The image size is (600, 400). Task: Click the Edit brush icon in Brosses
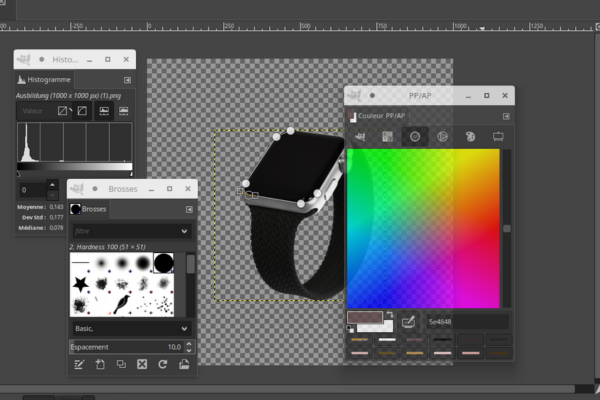point(79,364)
